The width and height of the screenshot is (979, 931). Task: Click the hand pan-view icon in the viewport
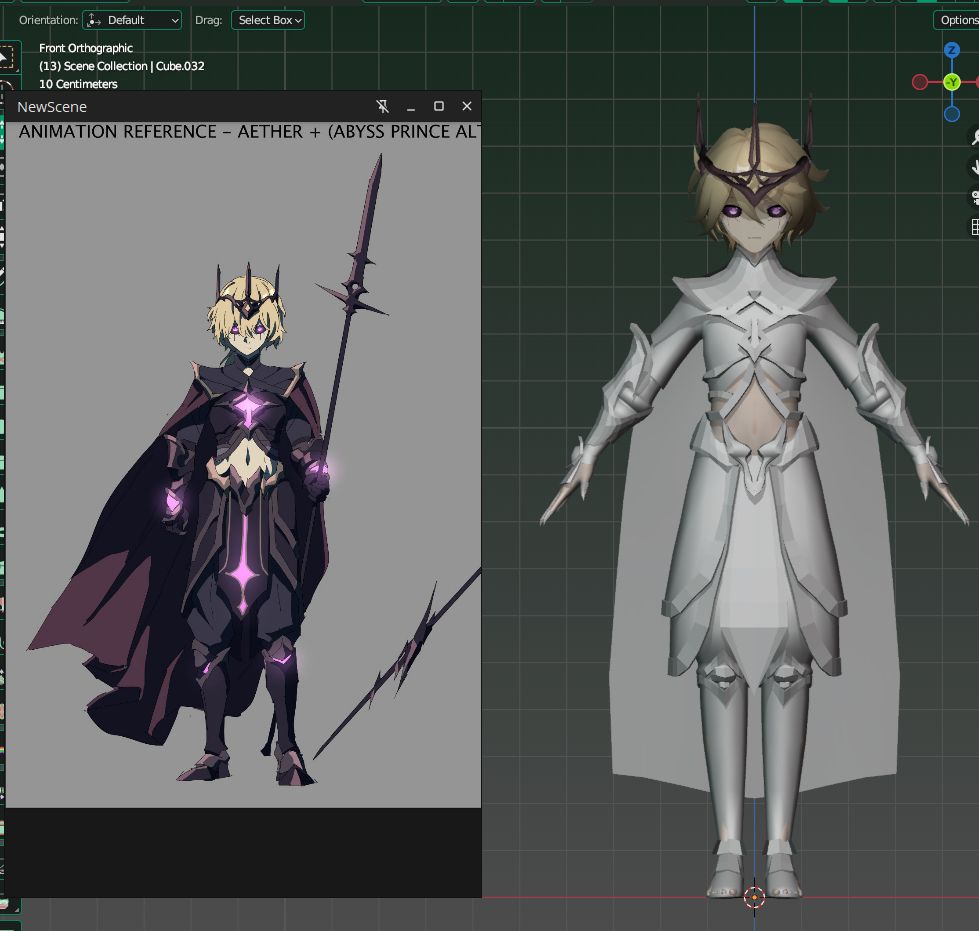pyautogui.click(x=974, y=167)
